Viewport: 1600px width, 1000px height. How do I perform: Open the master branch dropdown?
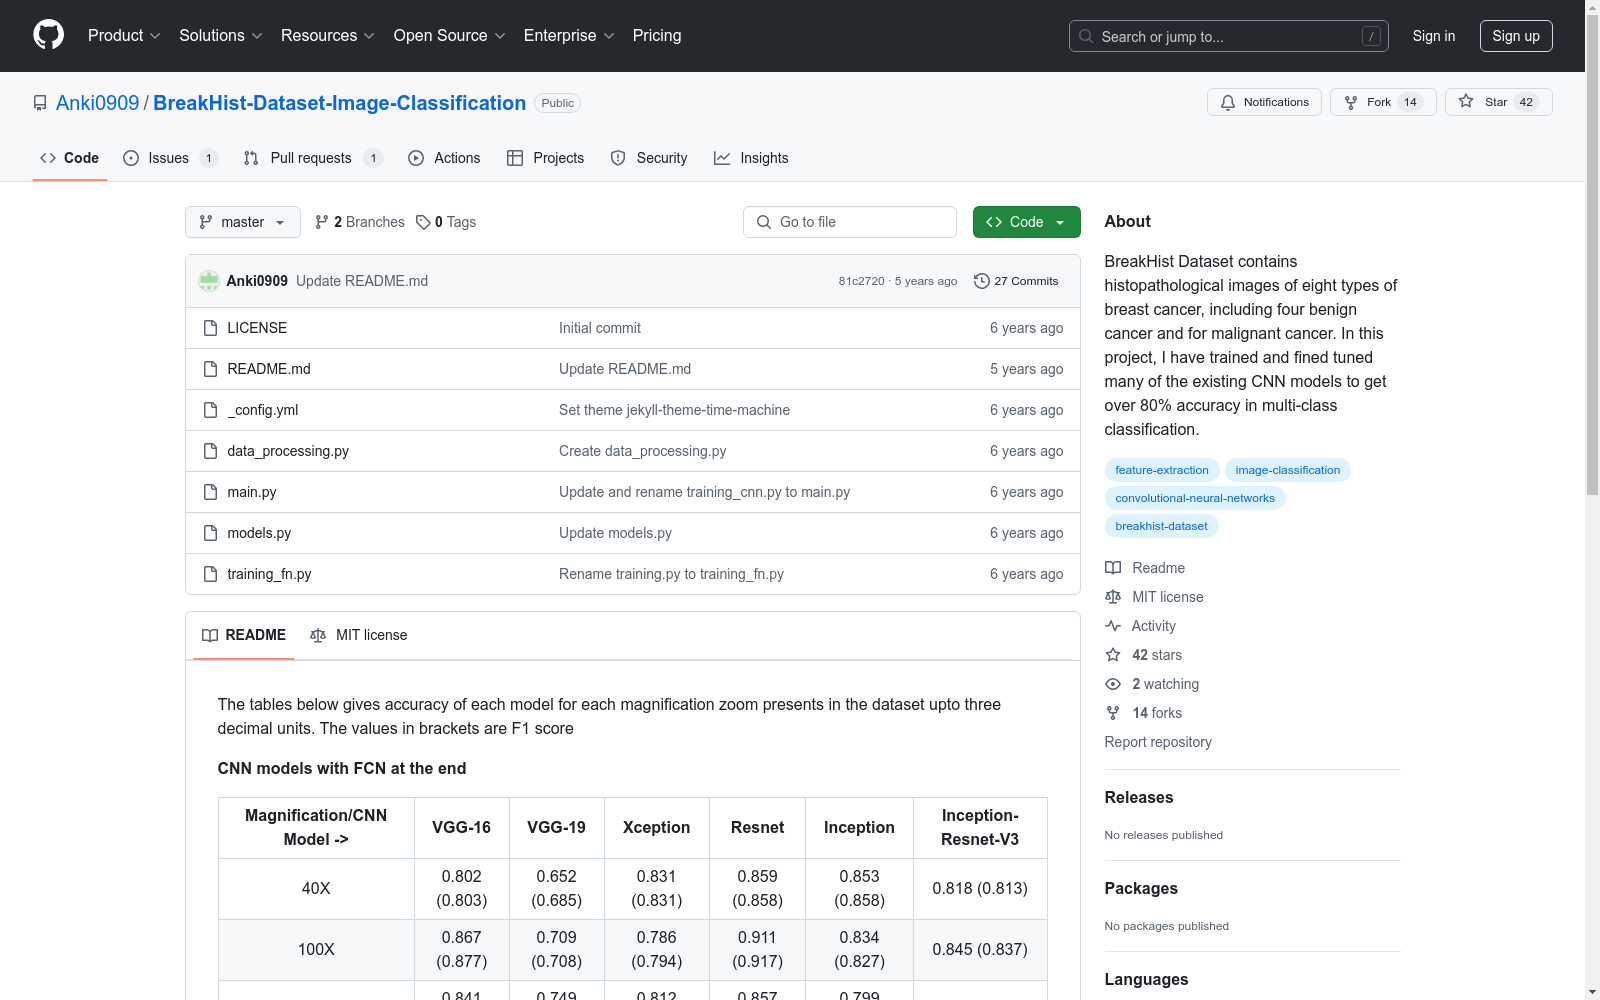243,222
